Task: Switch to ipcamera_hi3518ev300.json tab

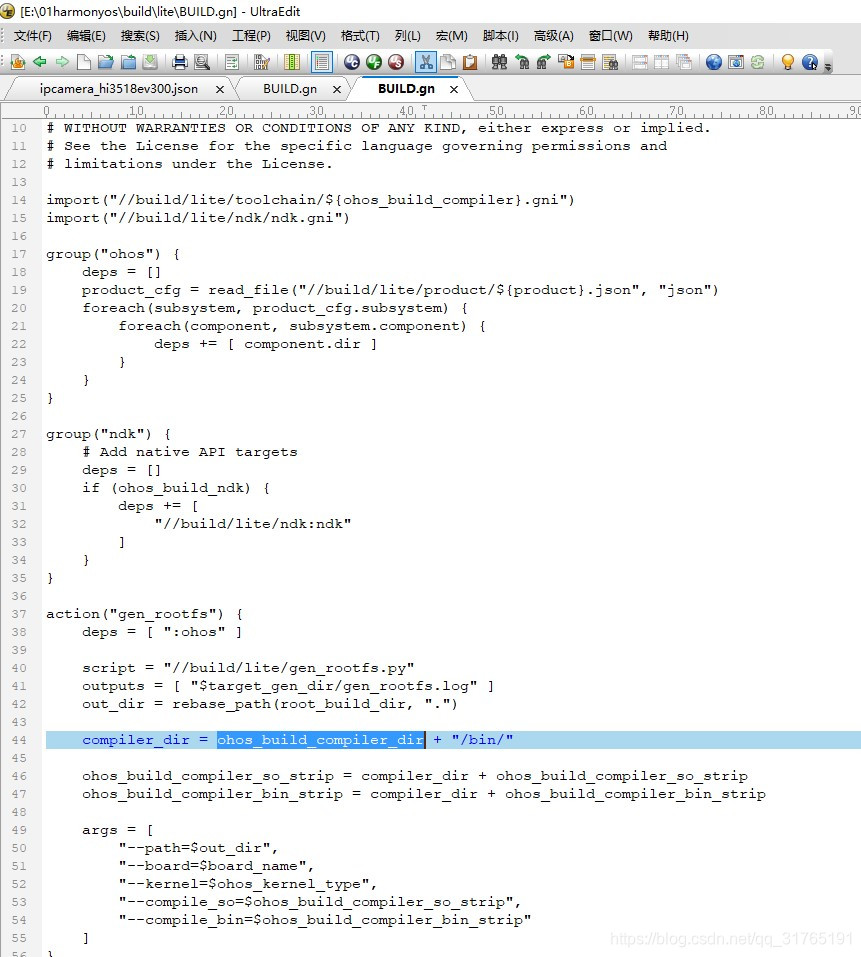Action: 119,89
